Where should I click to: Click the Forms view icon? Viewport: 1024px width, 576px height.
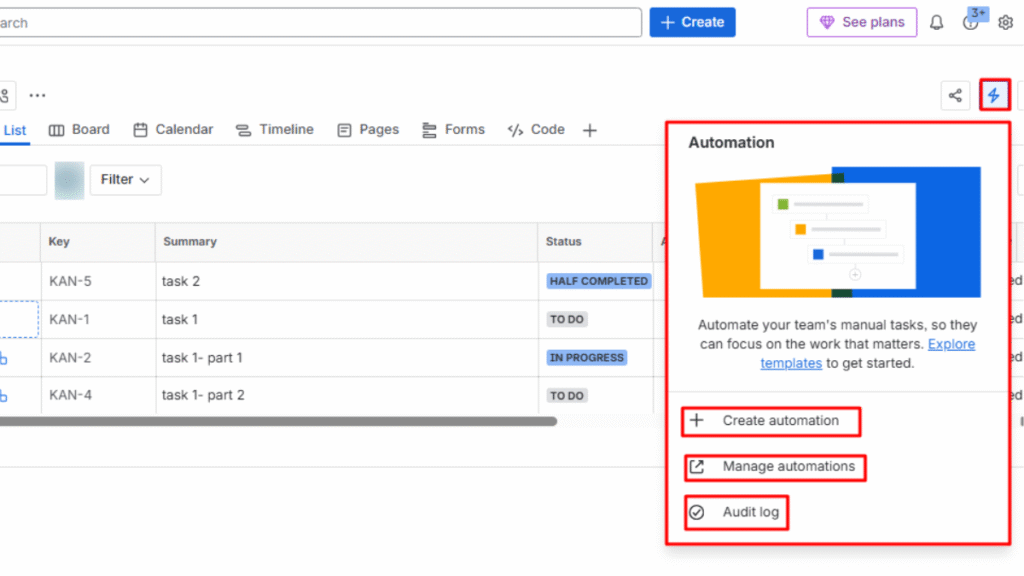(429, 129)
